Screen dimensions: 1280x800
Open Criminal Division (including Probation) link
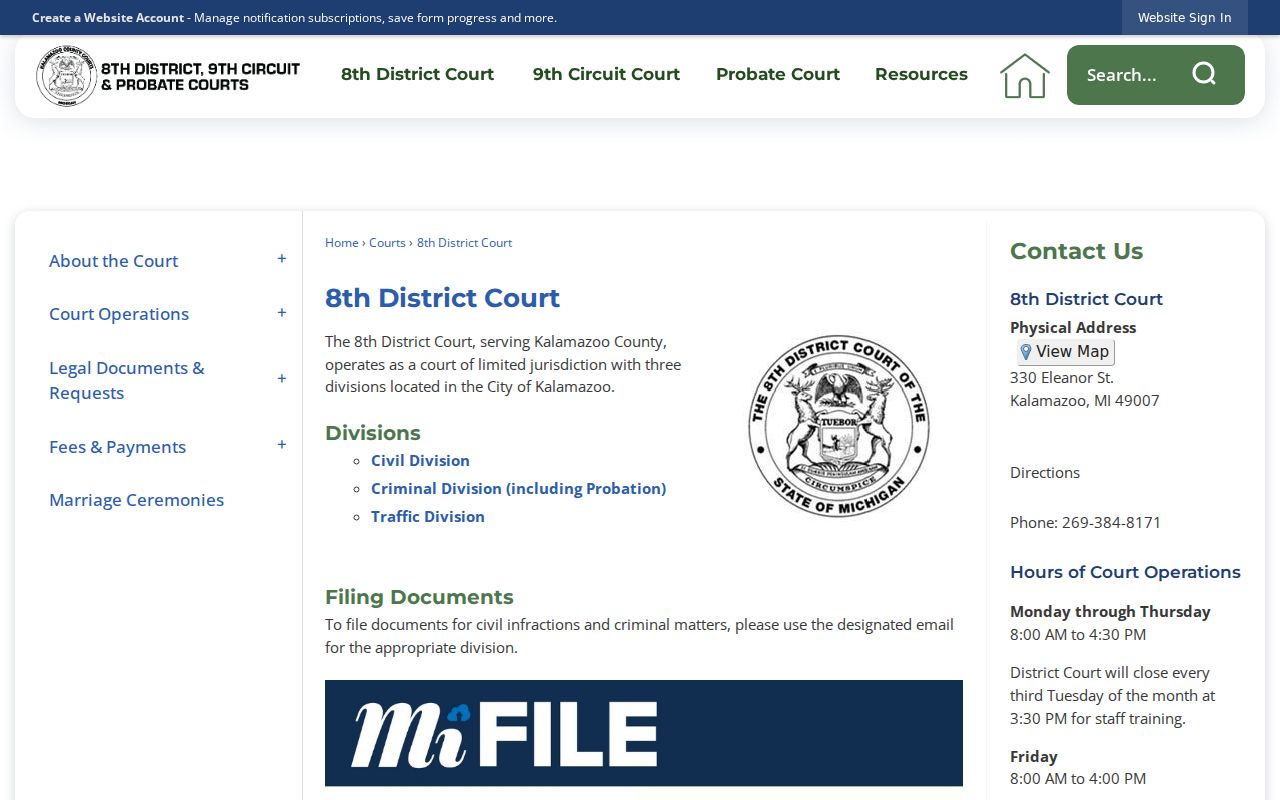point(518,488)
